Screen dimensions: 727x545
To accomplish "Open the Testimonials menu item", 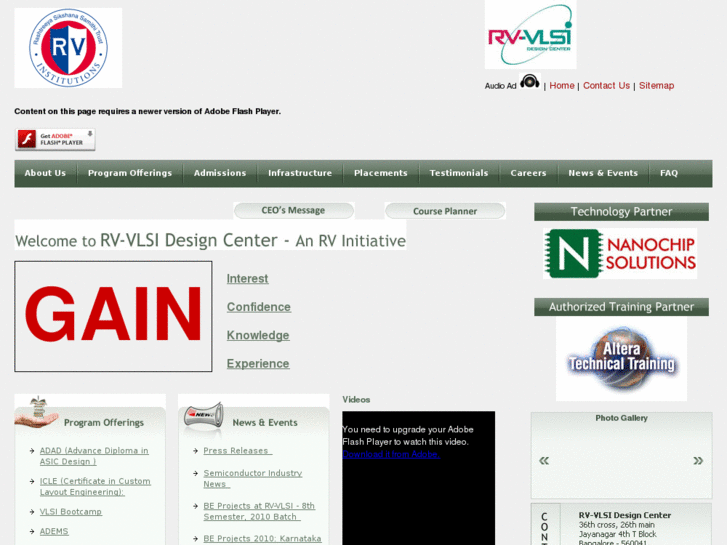I will click(459, 173).
